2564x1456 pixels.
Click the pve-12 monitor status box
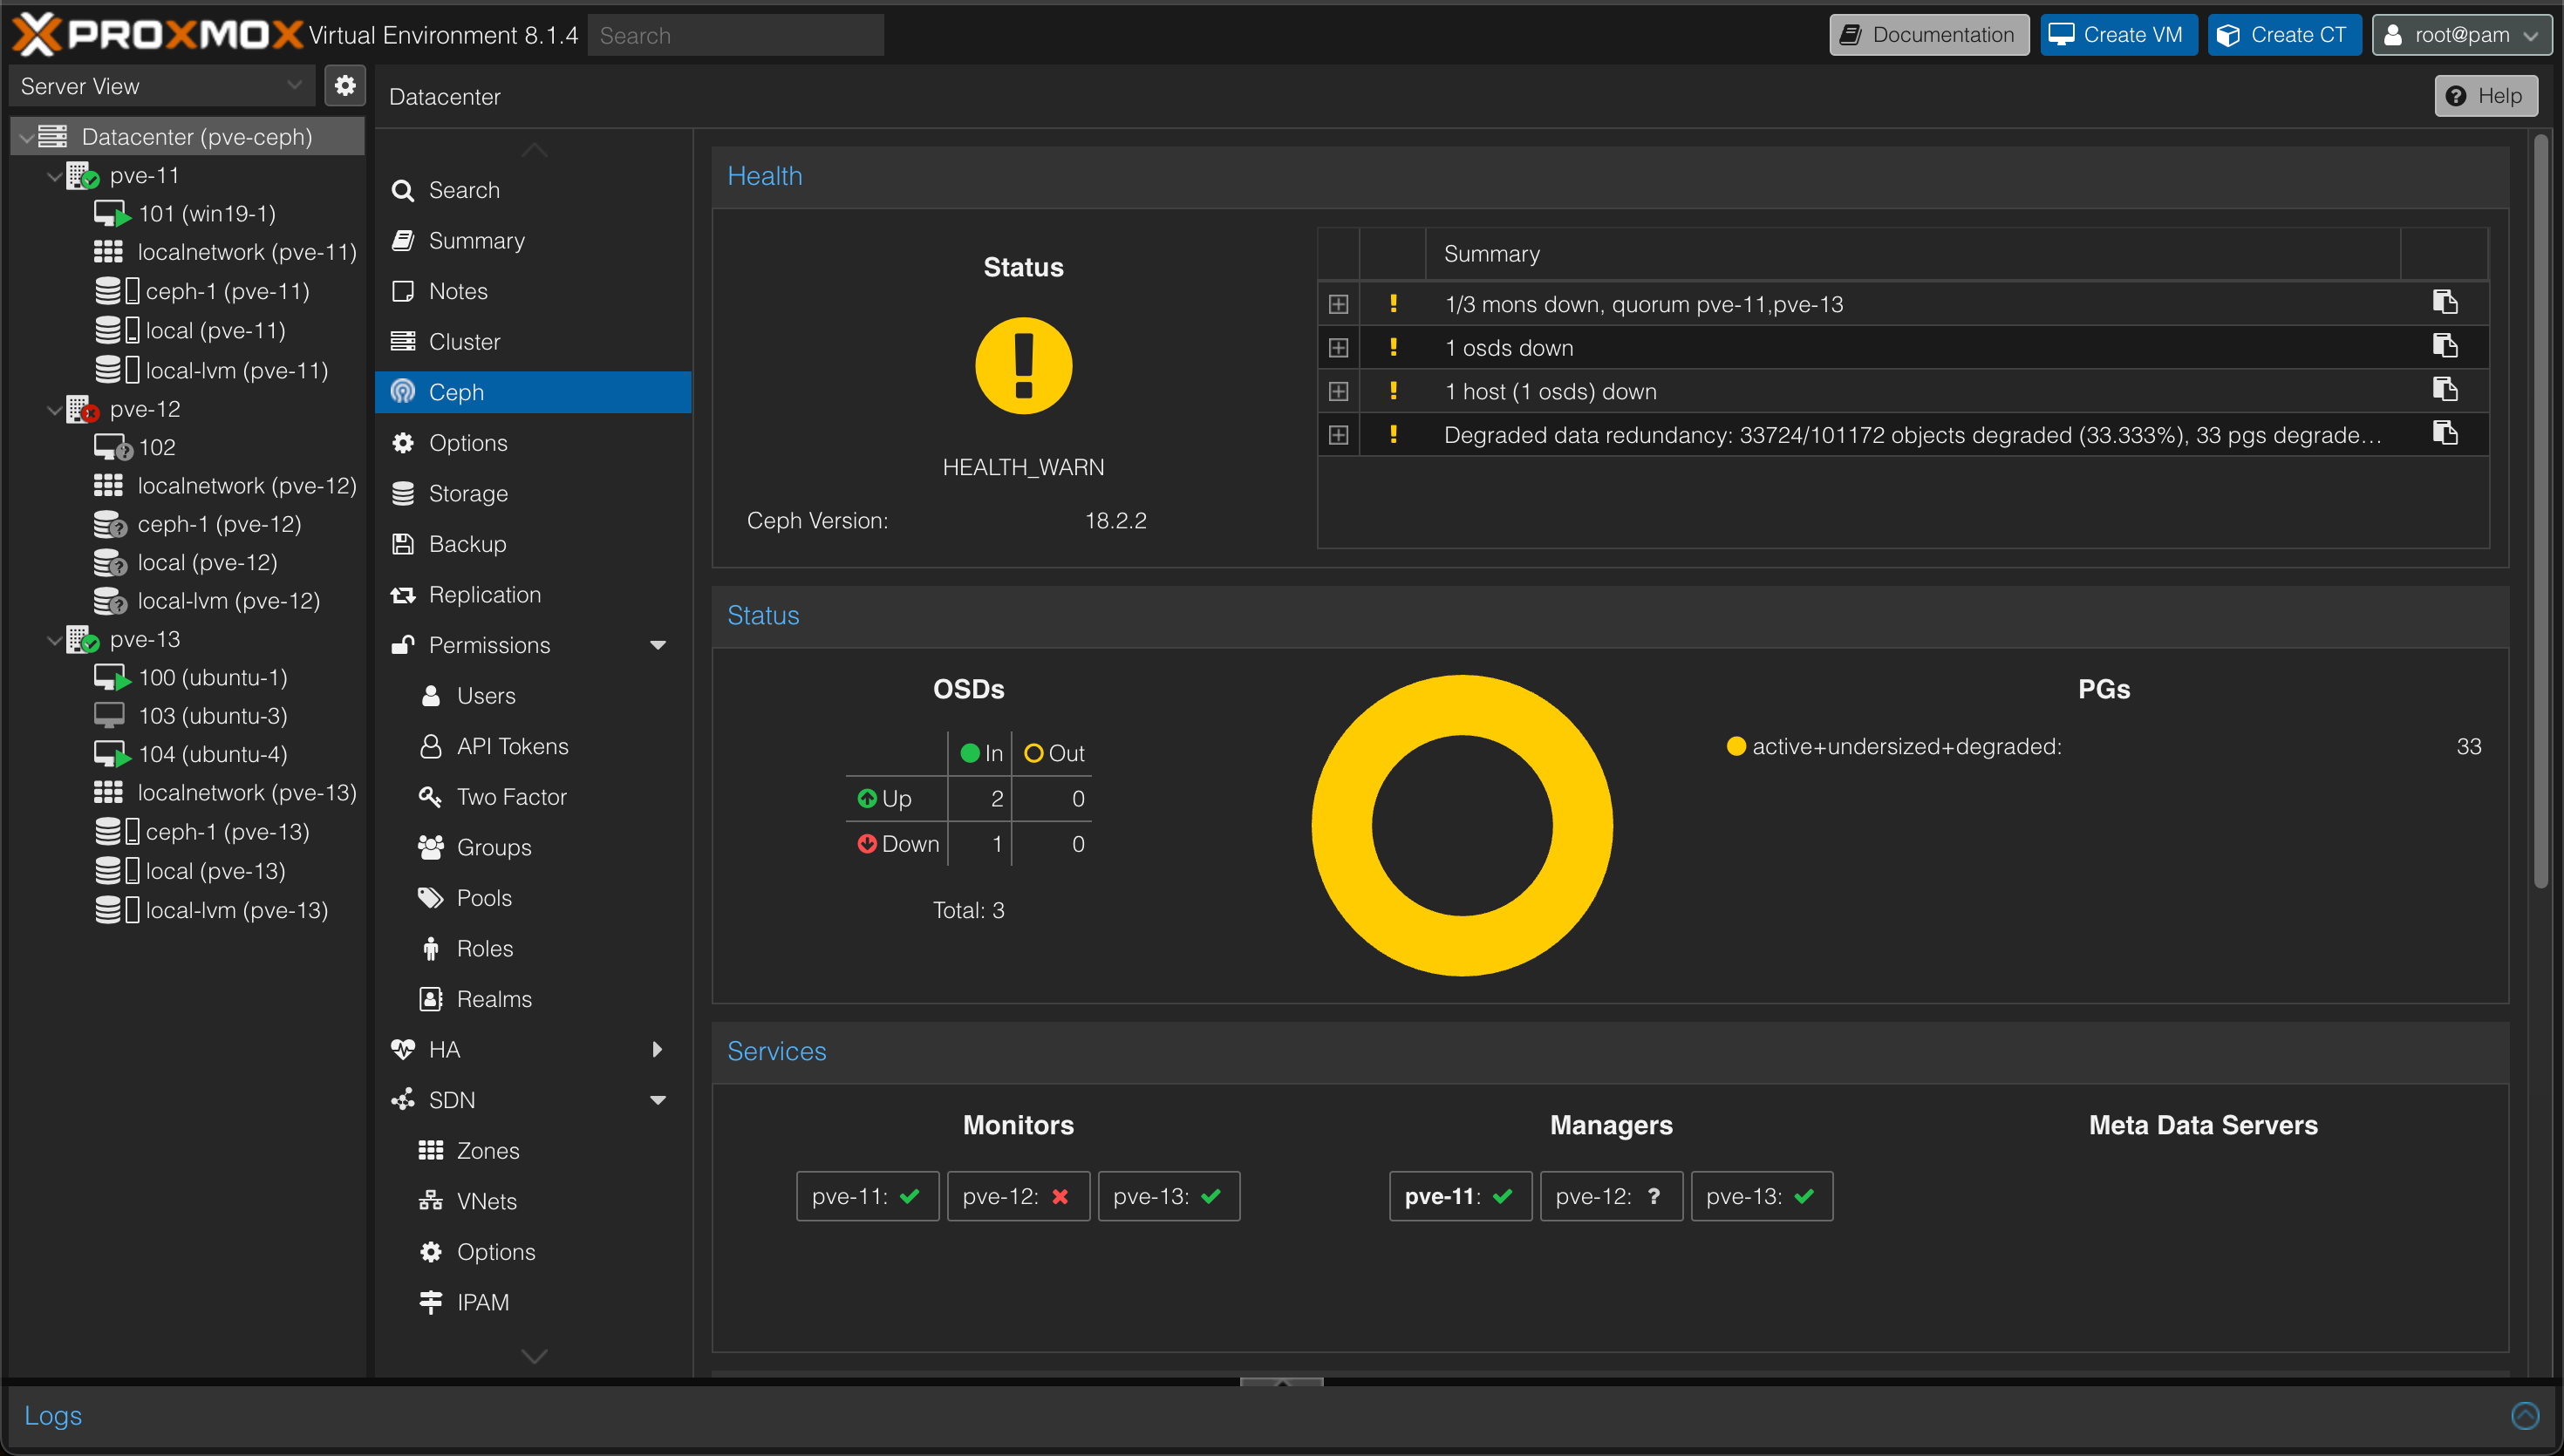pyautogui.click(x=1018, y=1196)
